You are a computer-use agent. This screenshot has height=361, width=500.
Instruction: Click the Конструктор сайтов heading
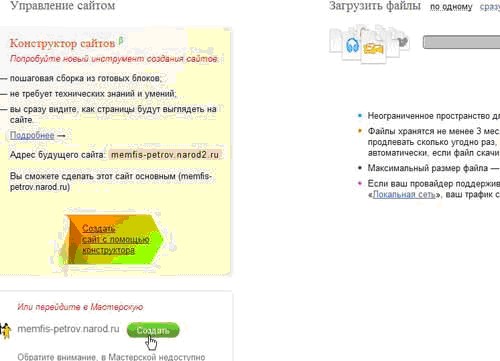(62, 43)
